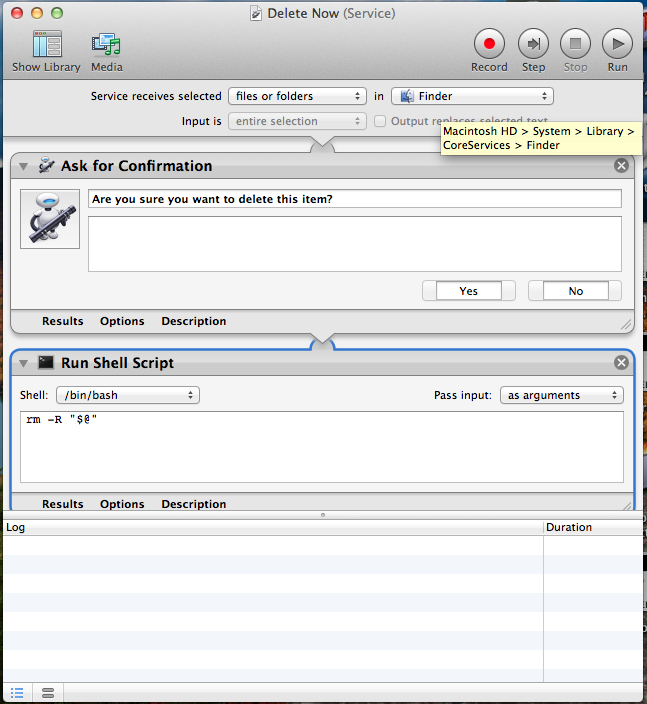Image resolution: width=647 pixels, height=704 pixels.
Task: Toggle Output replaces selected text checkbox
Action: pos(380,121)
